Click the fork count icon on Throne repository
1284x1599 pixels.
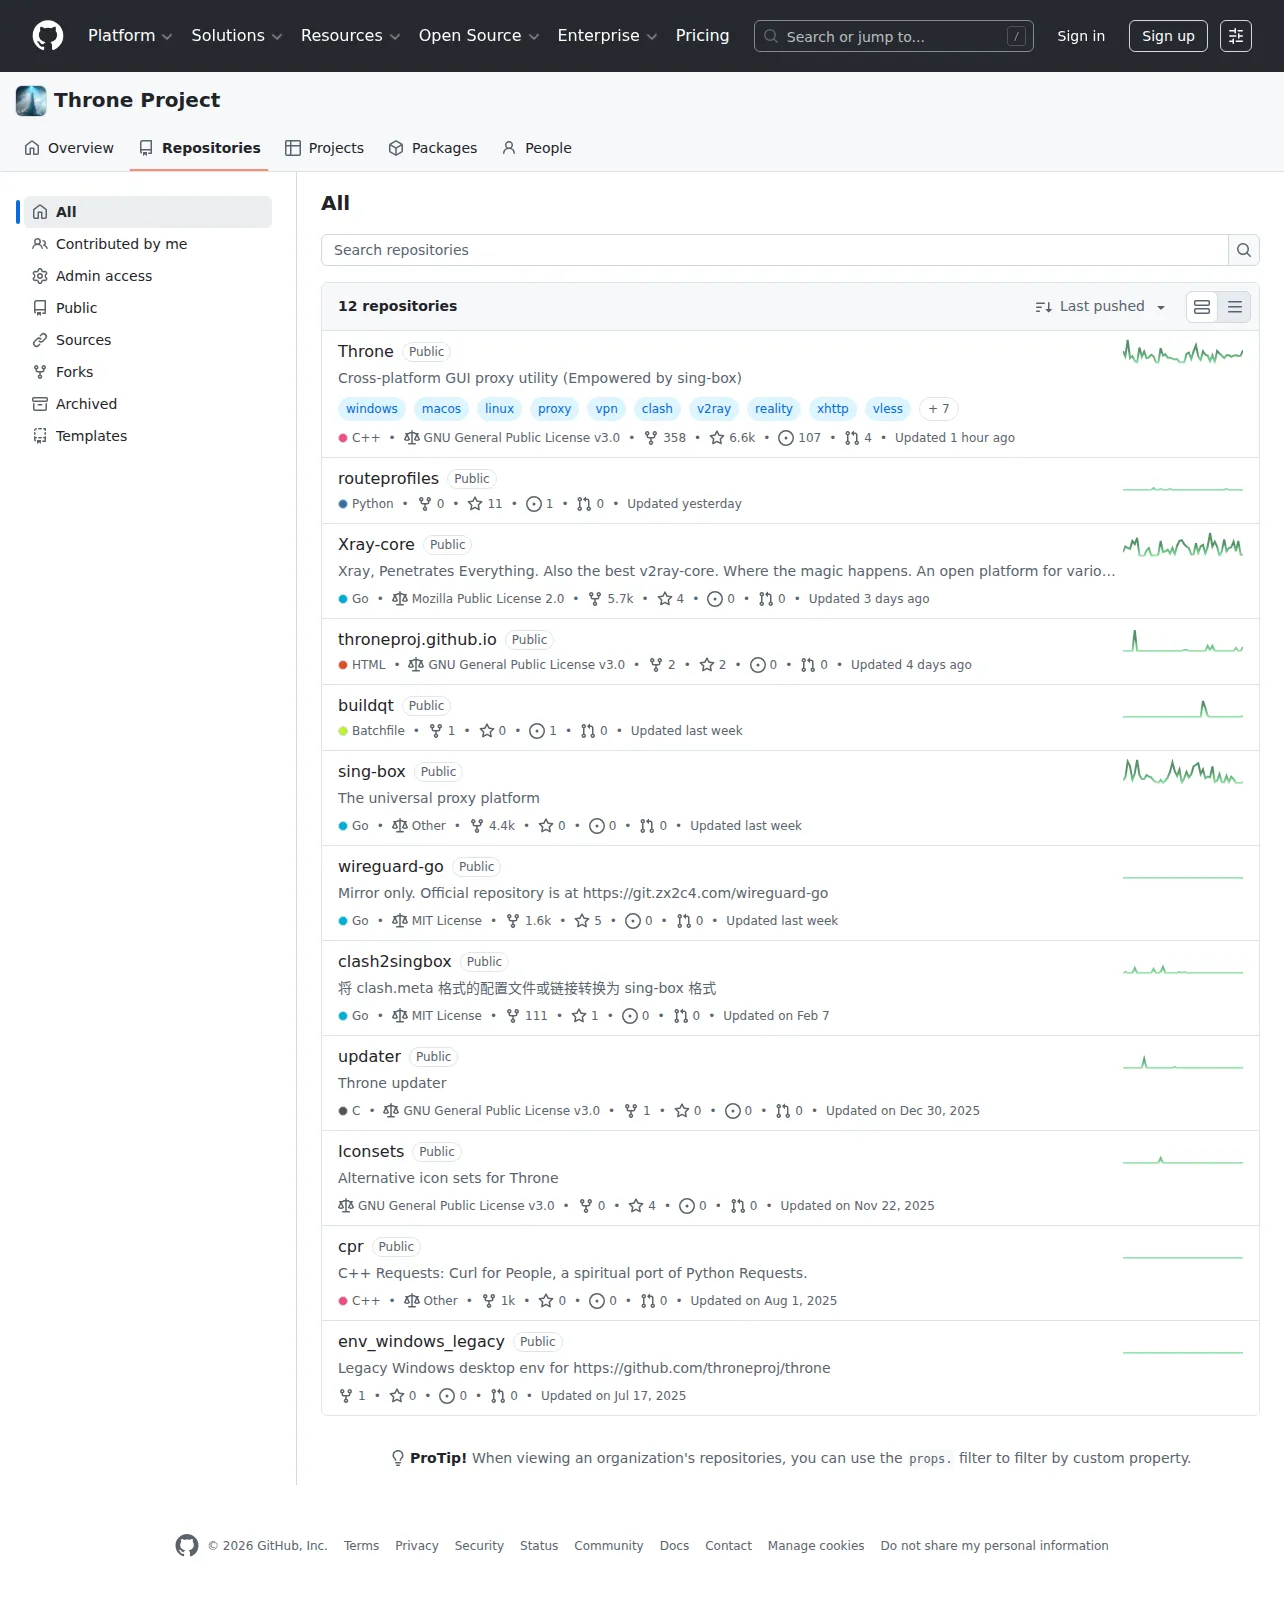click(x=651, y=438)
